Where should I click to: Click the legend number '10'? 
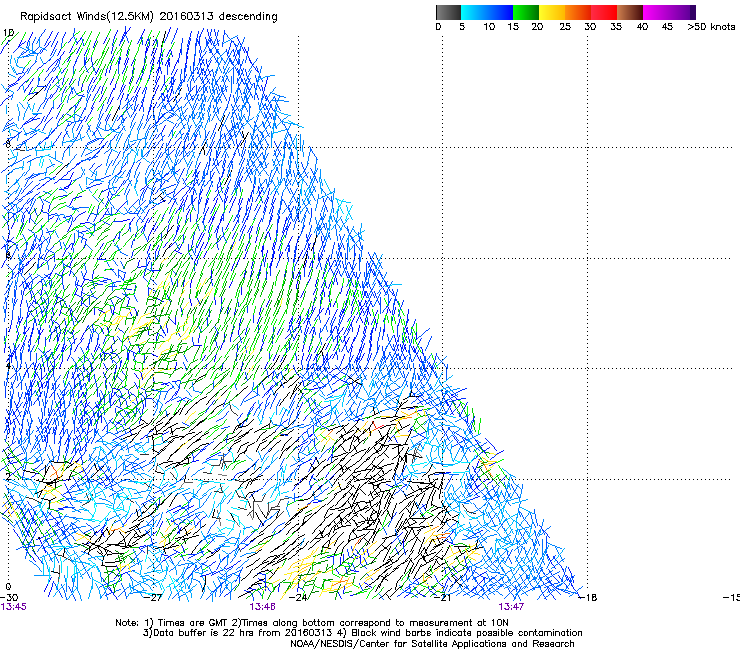[488, 27]
